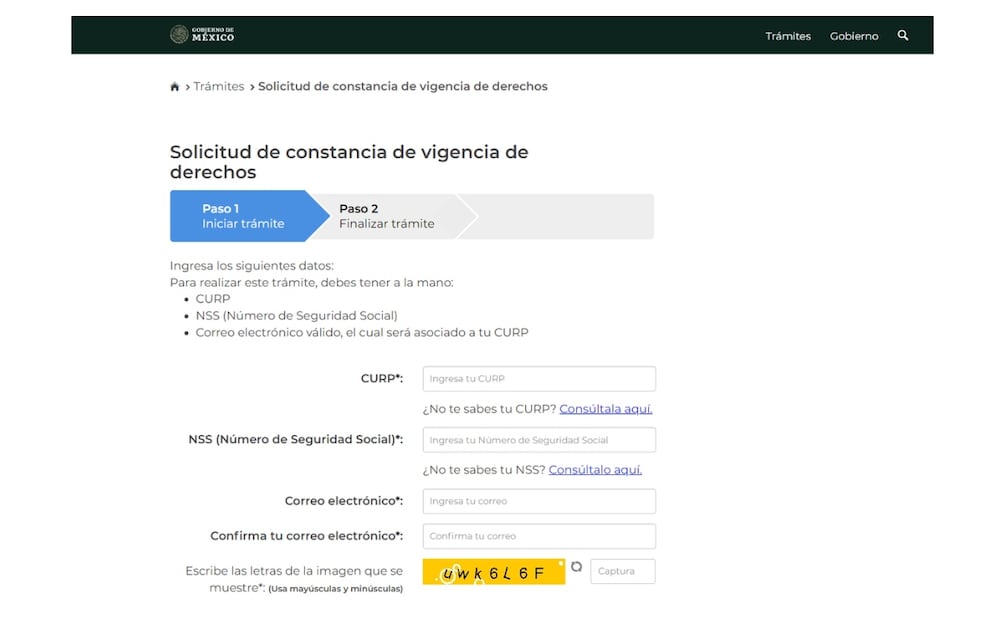Viewport: 1005px width, 620px height.
Task: Click Trámites breadcrumb link
Action: 219,86
